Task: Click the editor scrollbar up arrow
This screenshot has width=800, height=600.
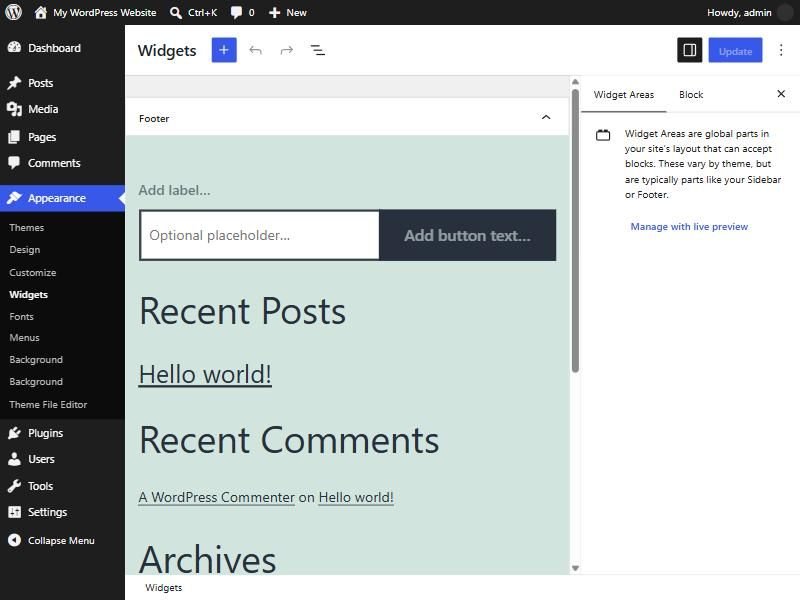Action: click(x=575, y=82)
